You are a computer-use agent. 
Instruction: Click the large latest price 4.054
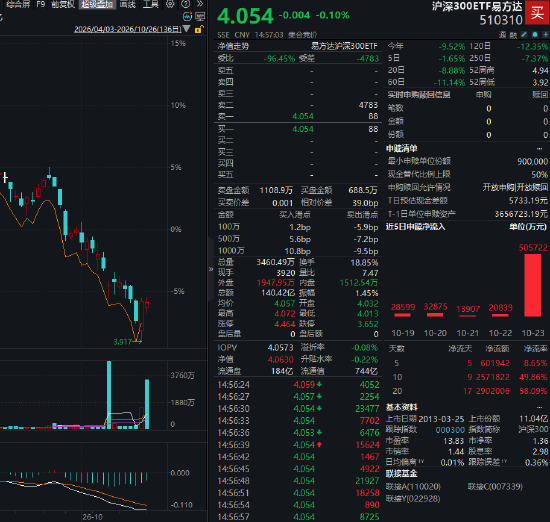click(x=245, y=16)
